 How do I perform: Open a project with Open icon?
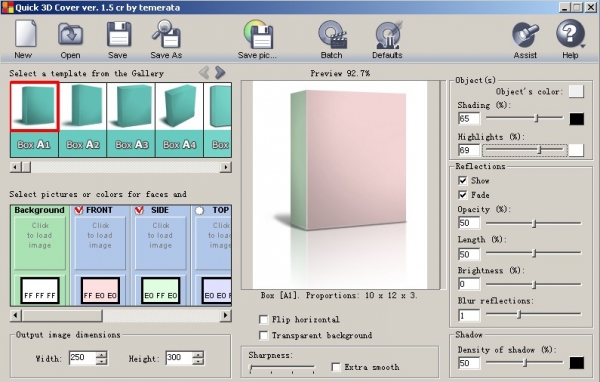pyautogui.click(x=70, y=34)
